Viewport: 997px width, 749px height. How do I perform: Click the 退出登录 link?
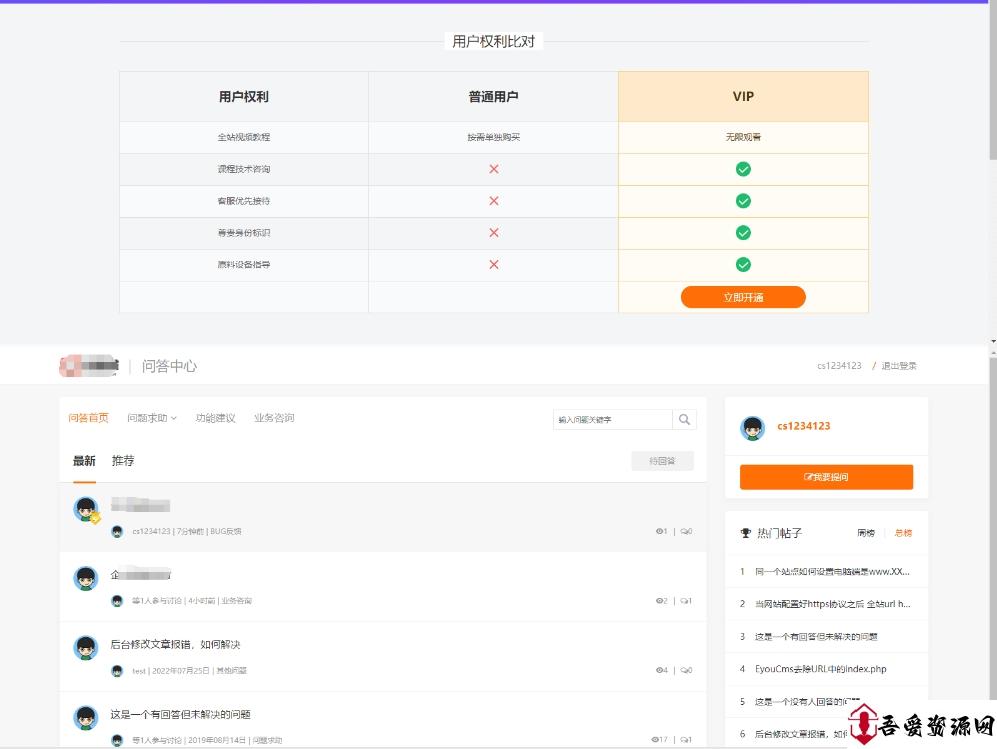898,366
